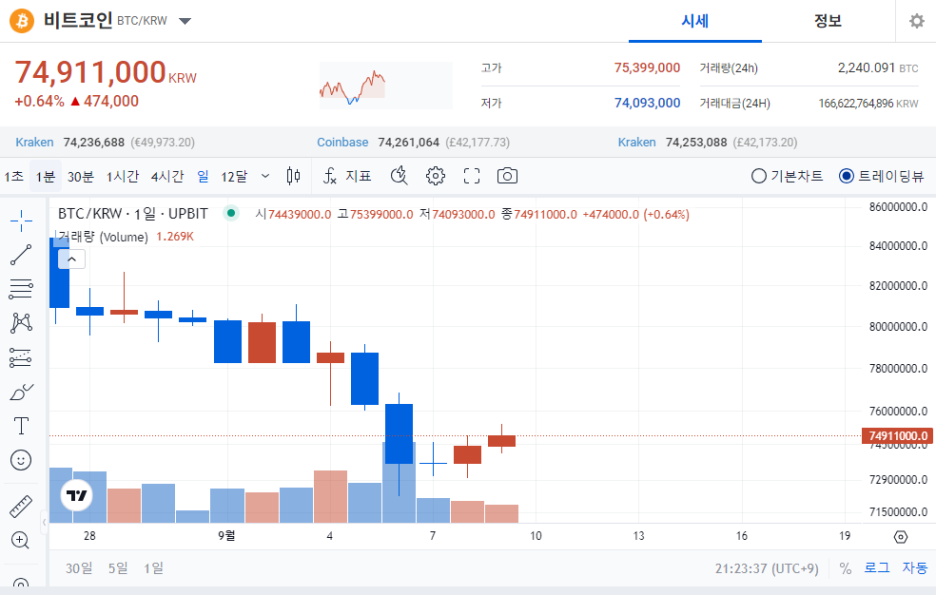Open the horizontal lines Fibonacci tool
The image size is (936, 595).
point(21,289)
